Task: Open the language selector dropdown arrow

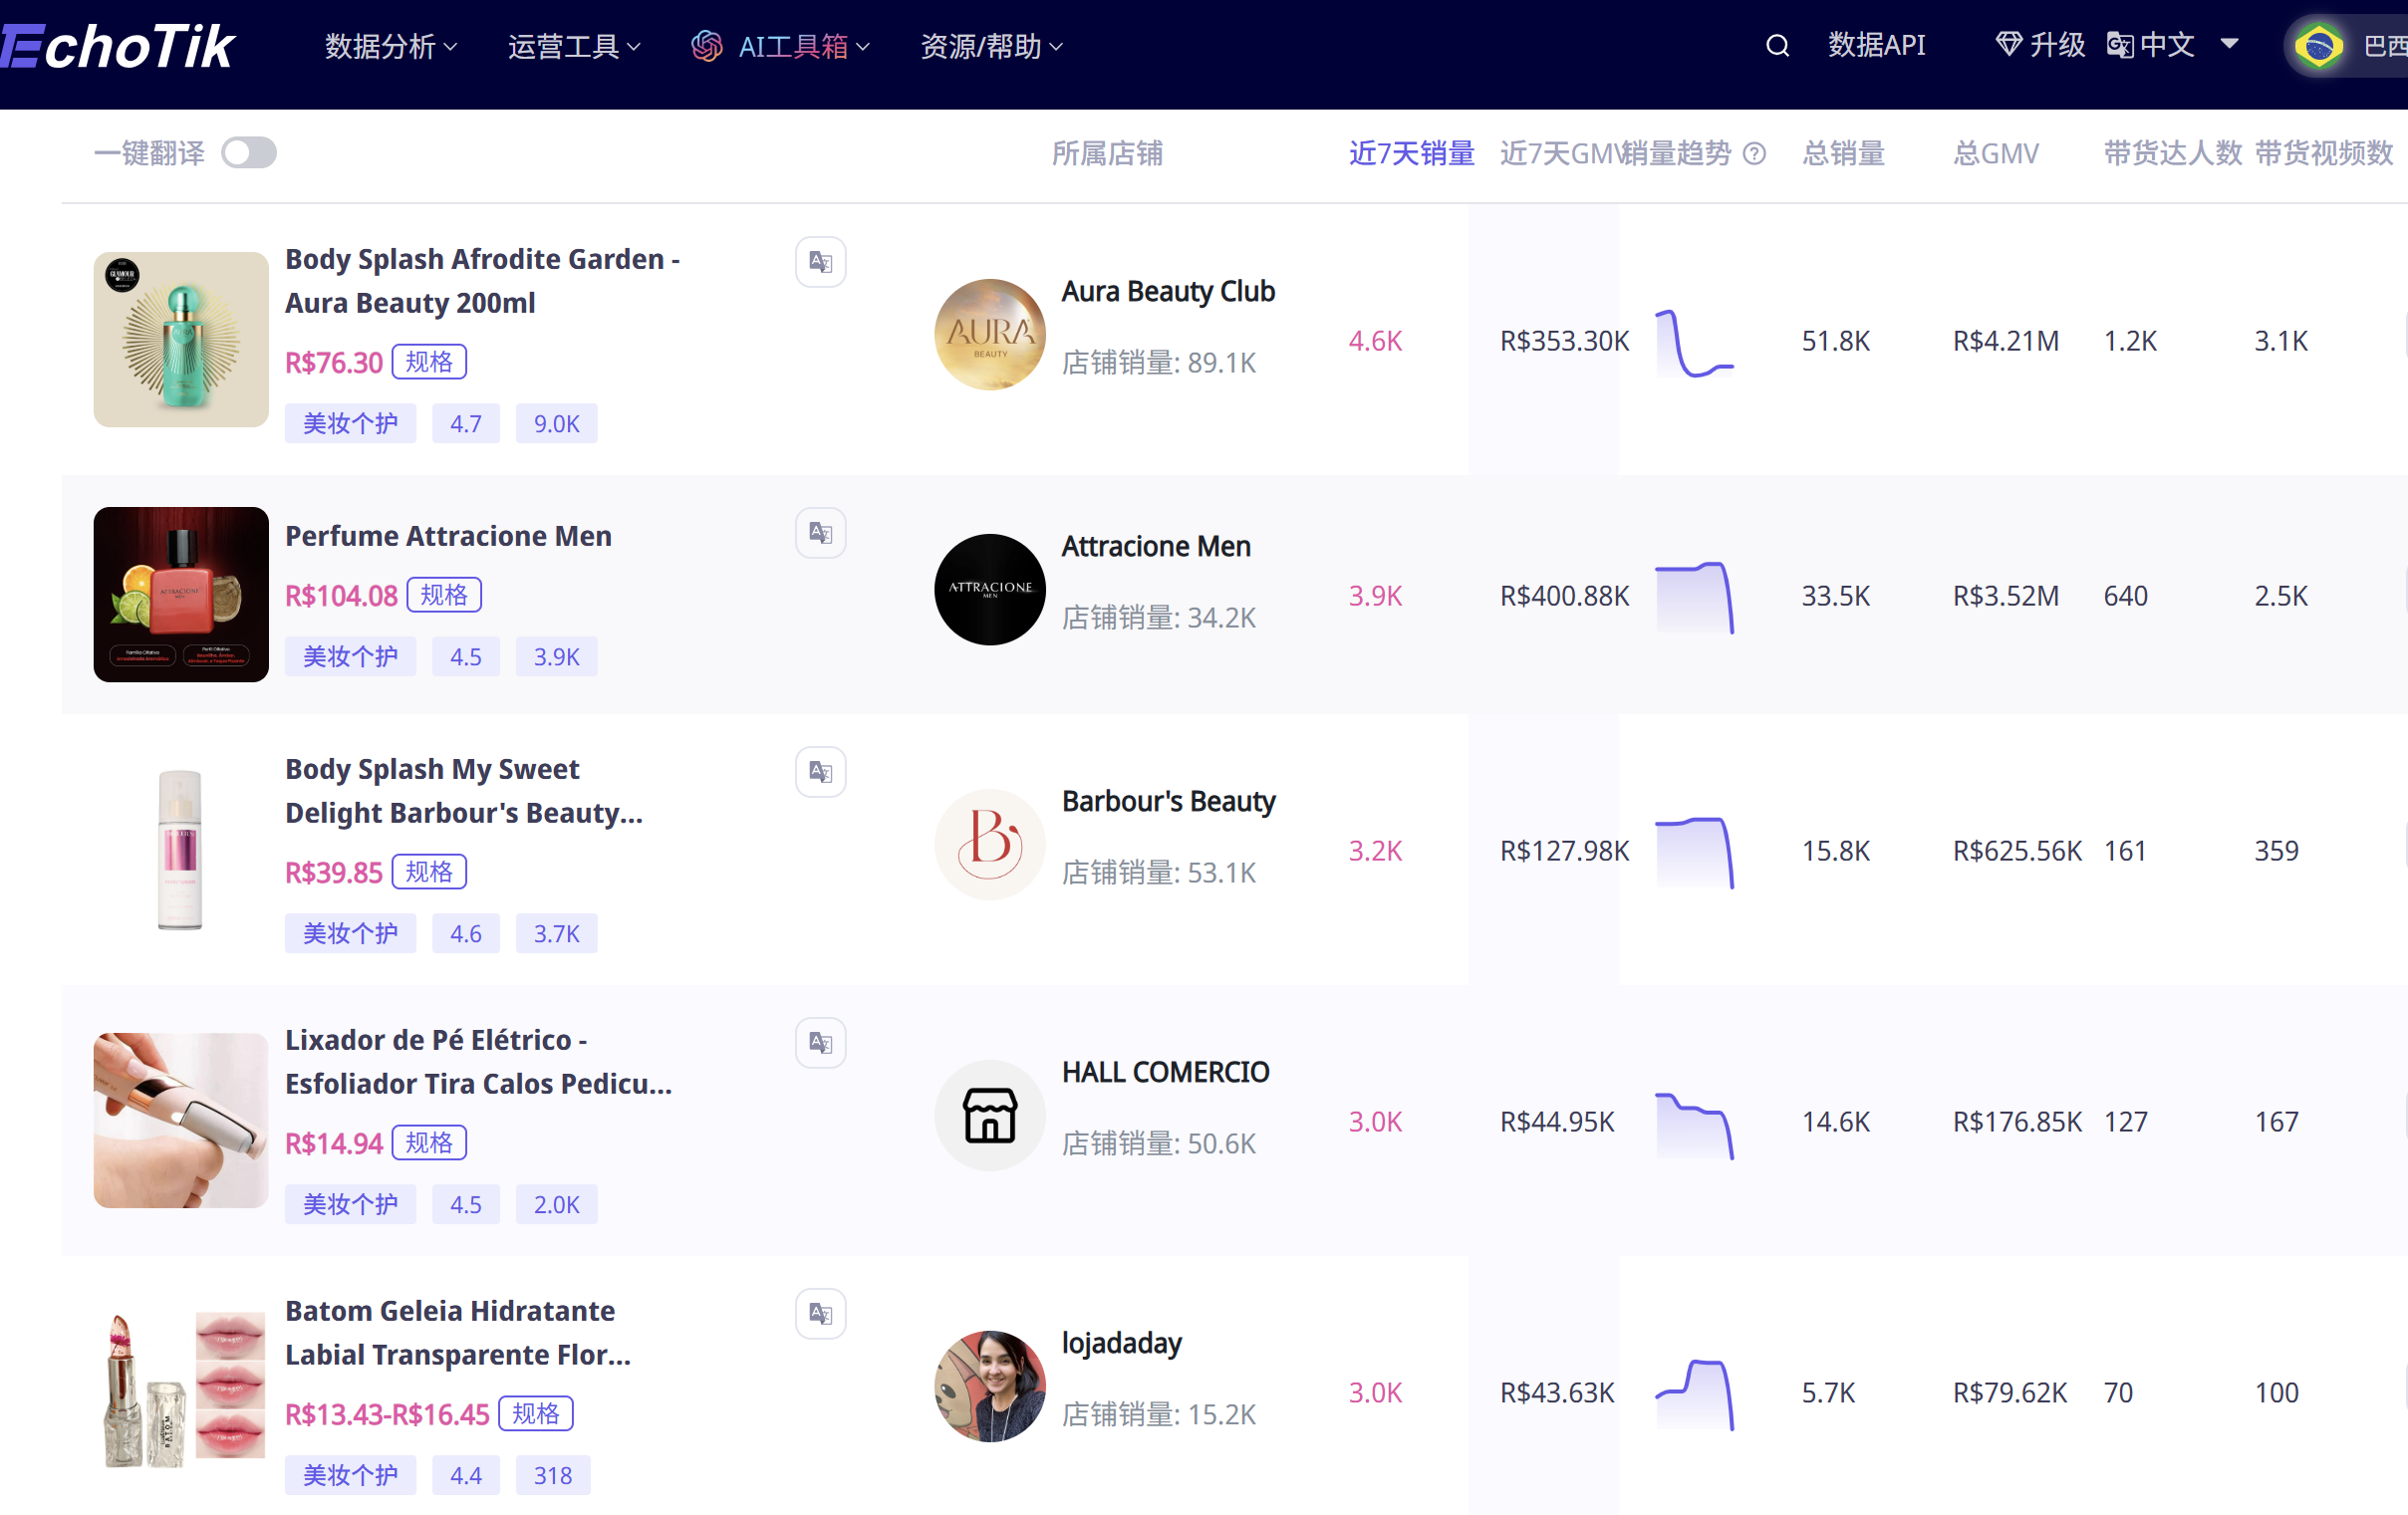Action: pos(2228,45)
